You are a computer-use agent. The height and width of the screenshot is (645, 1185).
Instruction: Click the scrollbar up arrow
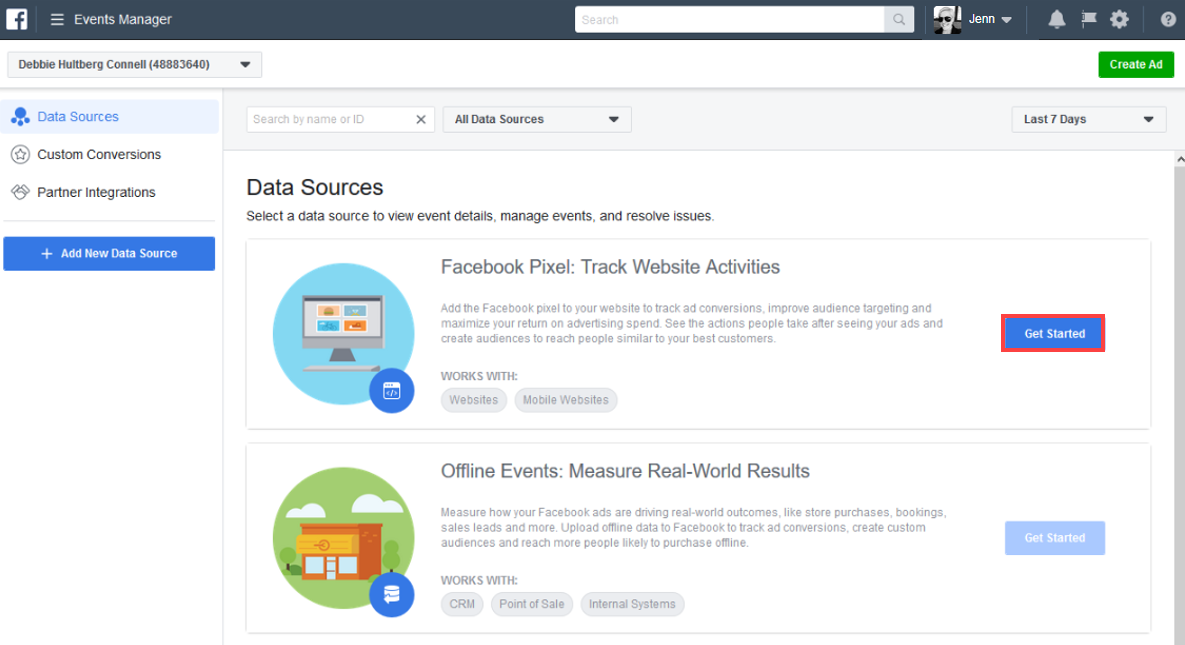[x=1180, y=160]
